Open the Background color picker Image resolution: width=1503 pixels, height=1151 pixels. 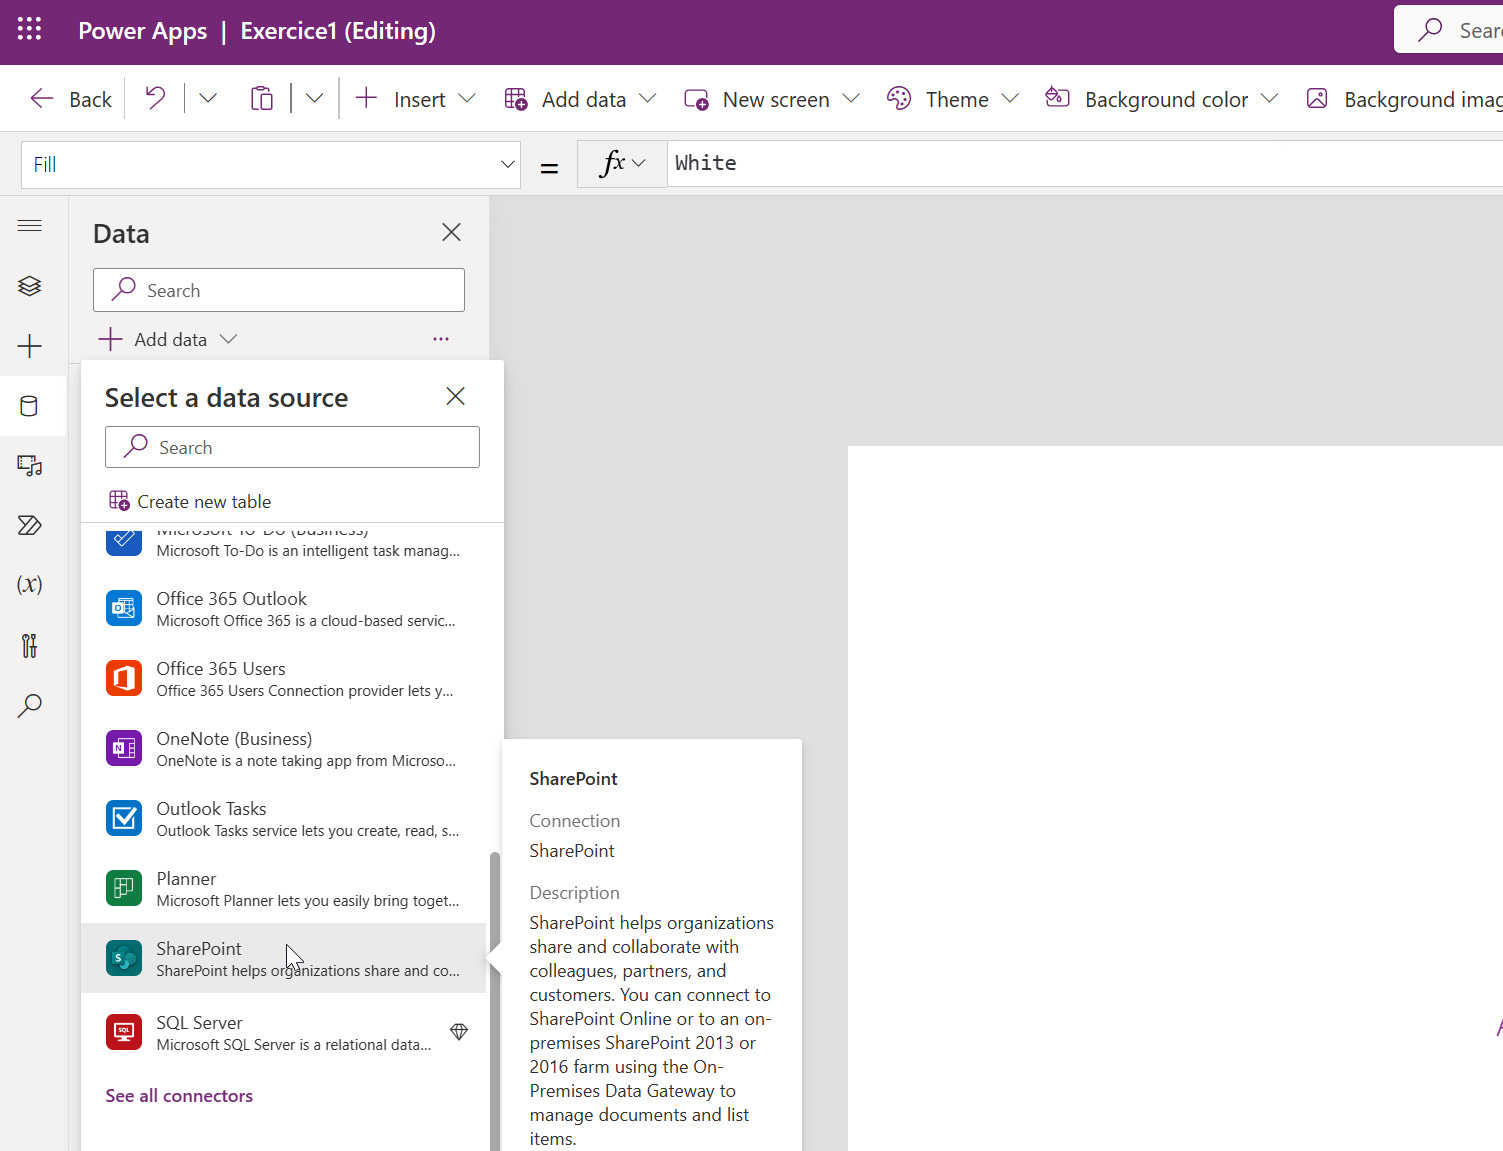[1162, 99]
